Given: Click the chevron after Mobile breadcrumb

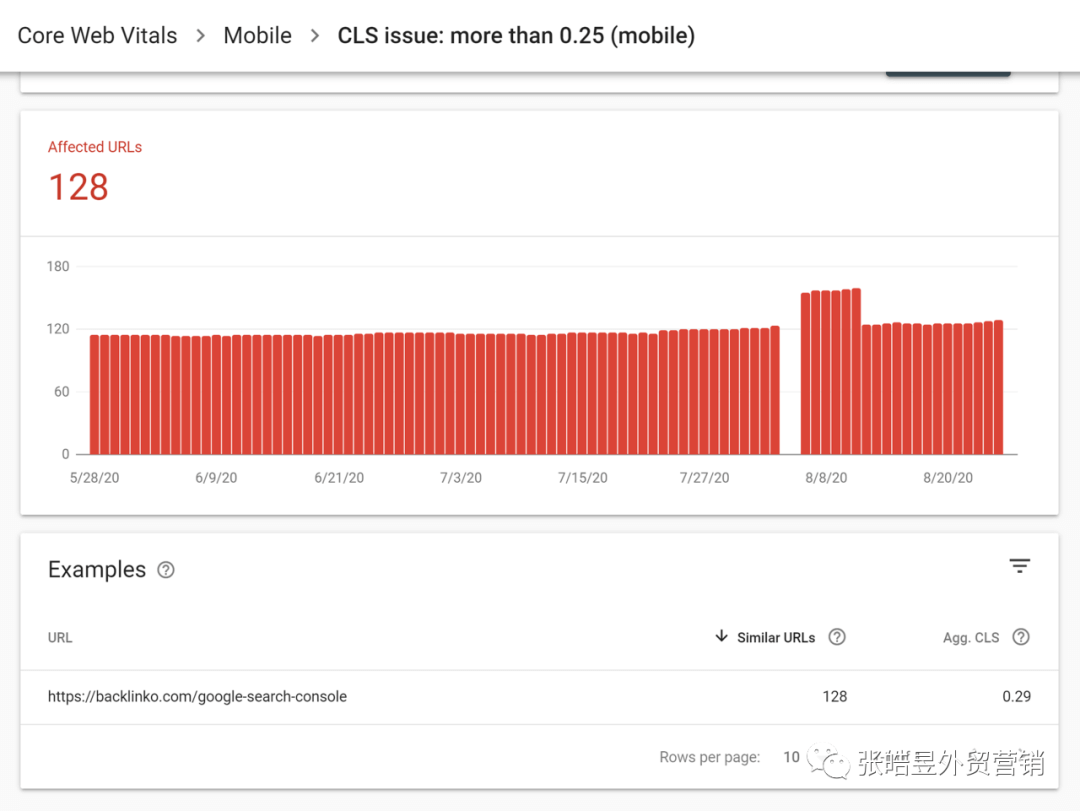Looking at the screenshot, I should click(315, 35).
